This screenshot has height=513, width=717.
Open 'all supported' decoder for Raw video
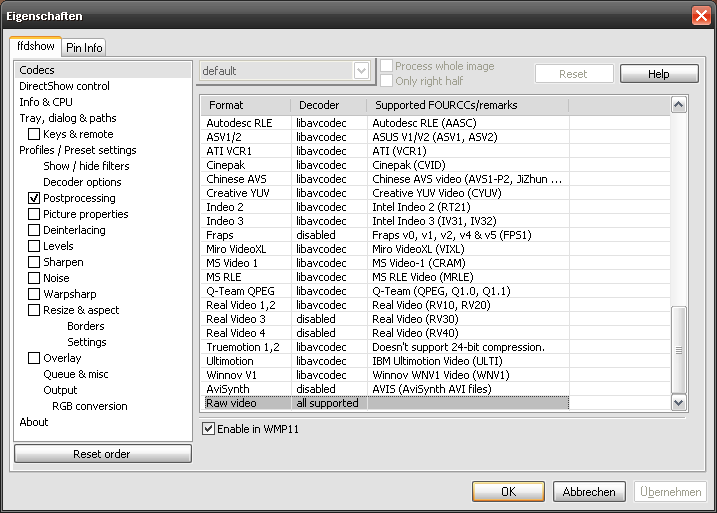(327, 403)
